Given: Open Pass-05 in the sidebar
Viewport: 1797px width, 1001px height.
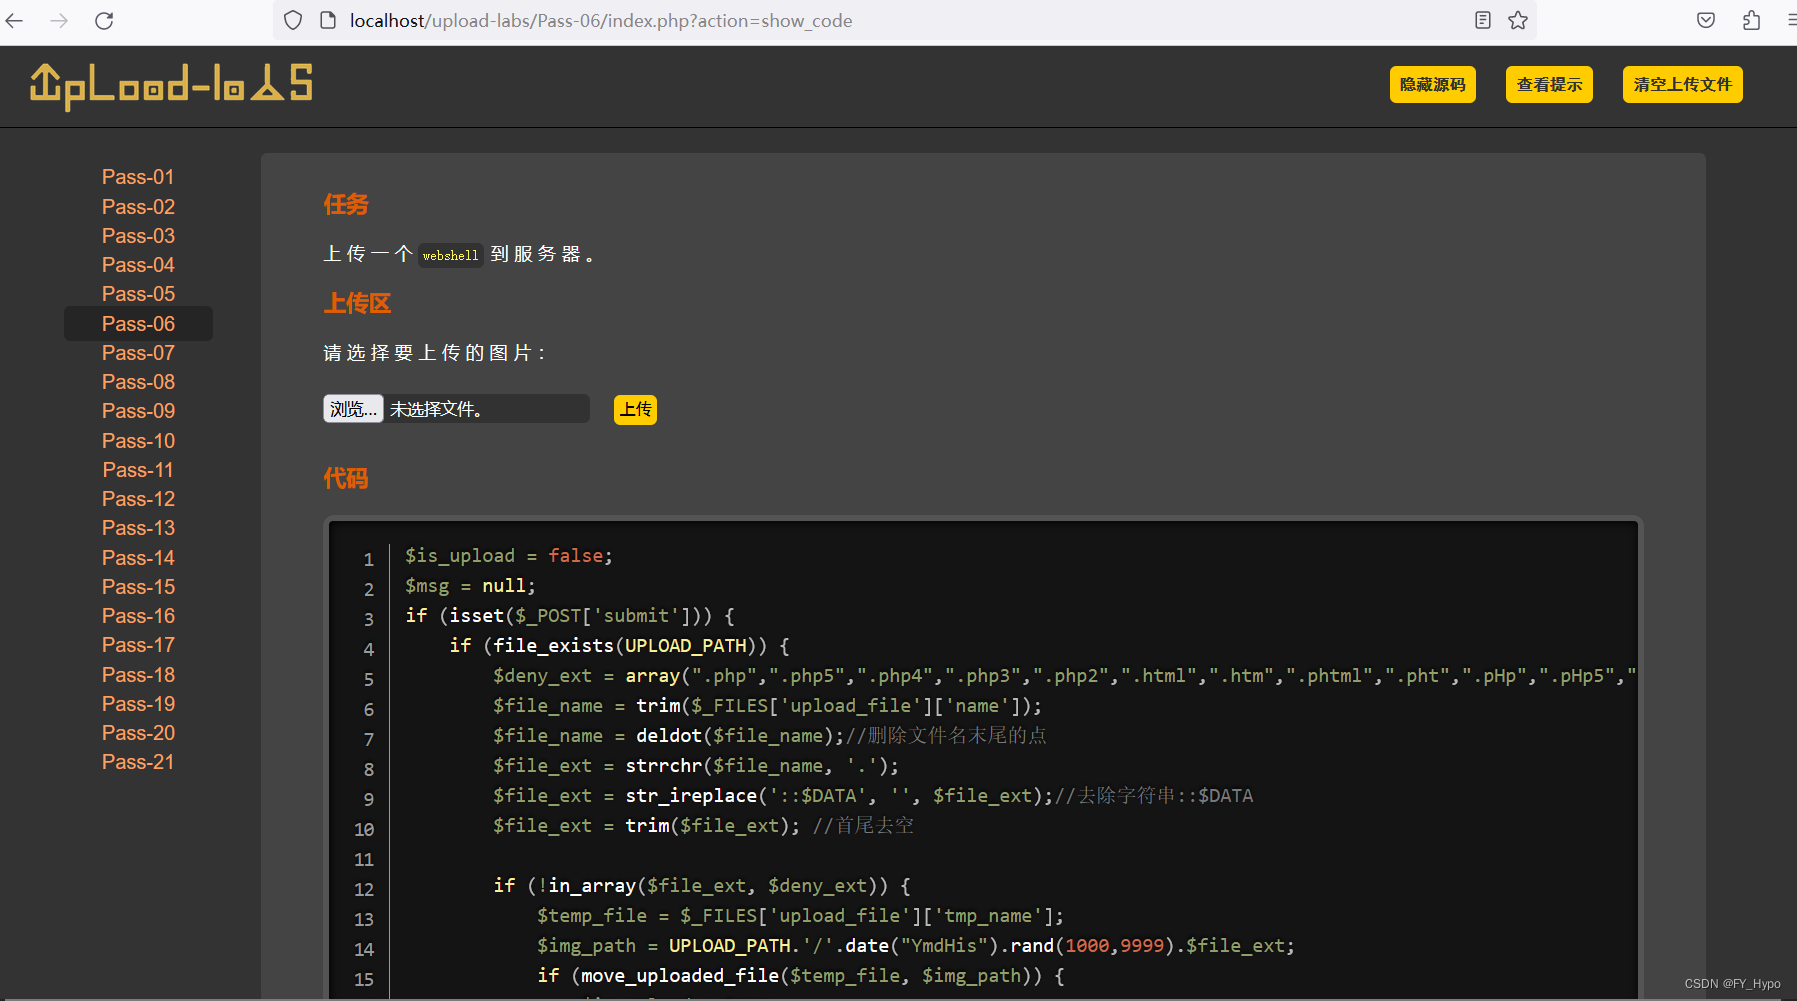Looking at the screenshot, I should click(138, 294).
